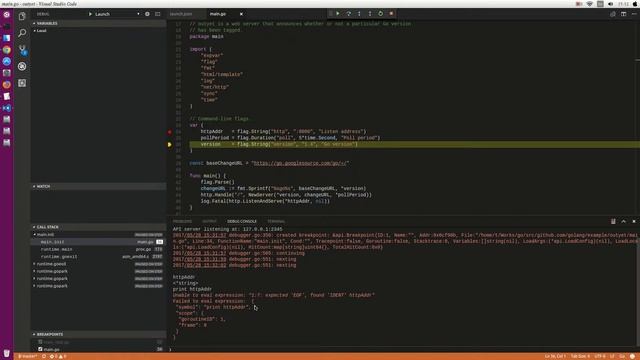
Task: Open the Debug view in activity bar
Action: 22,66
